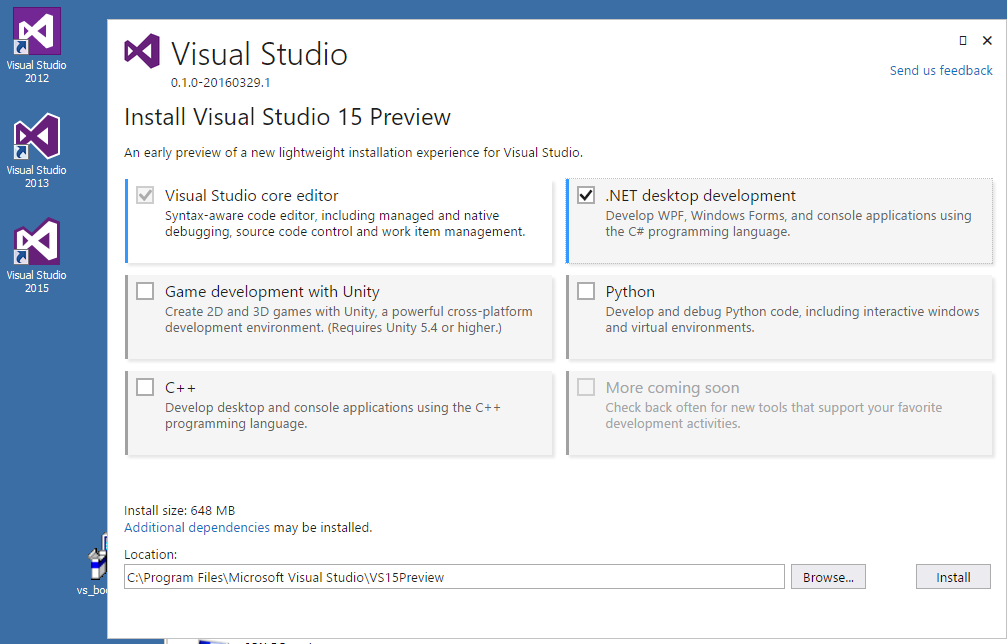Screen dimensions: 1007x644
Task: Open the Additional dependencies link
Action: [197, 528]
